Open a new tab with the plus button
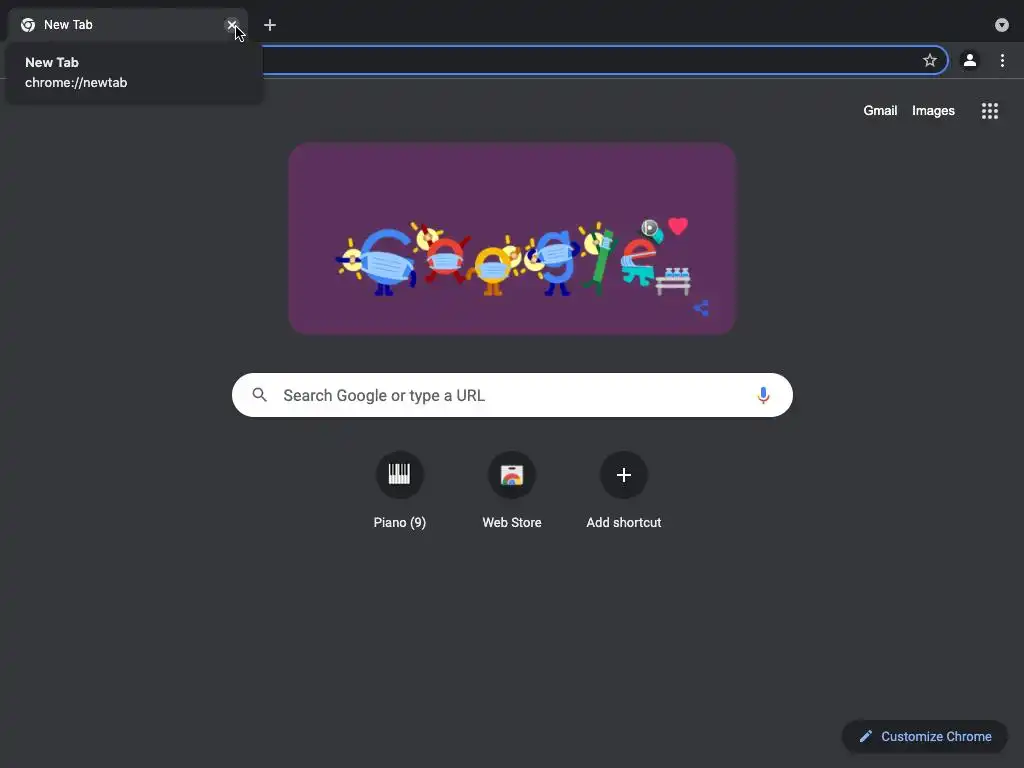 pyautogui.click(x=270, y=25)
